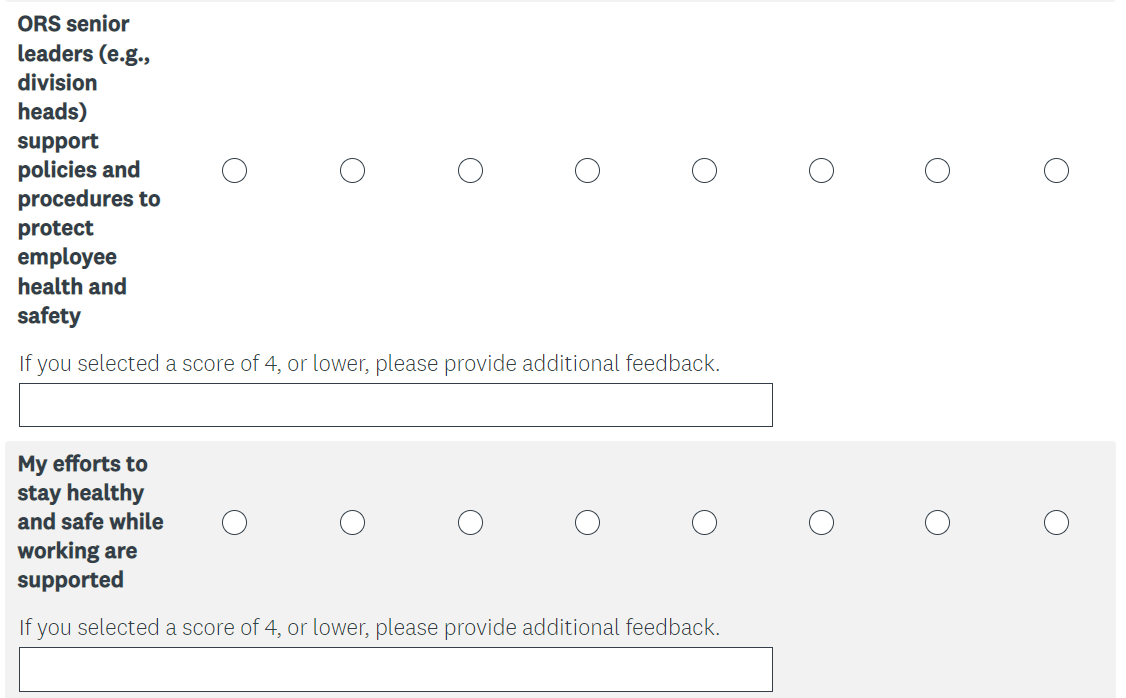Click feedback text box under ORS senior leaders
1126x698 pixels.
395,405
